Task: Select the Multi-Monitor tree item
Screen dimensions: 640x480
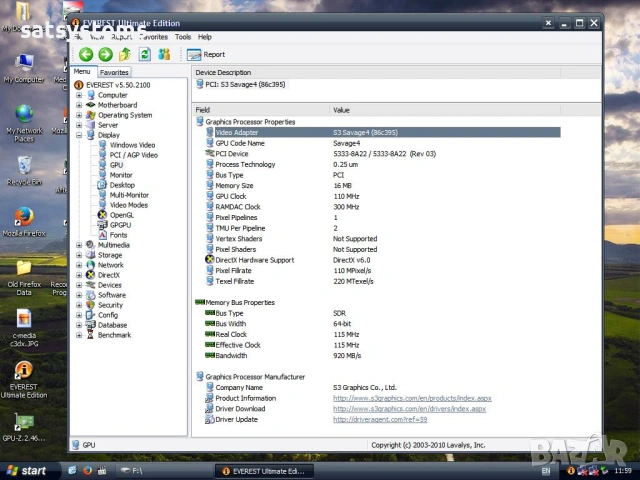Action: tap(129, 195)
